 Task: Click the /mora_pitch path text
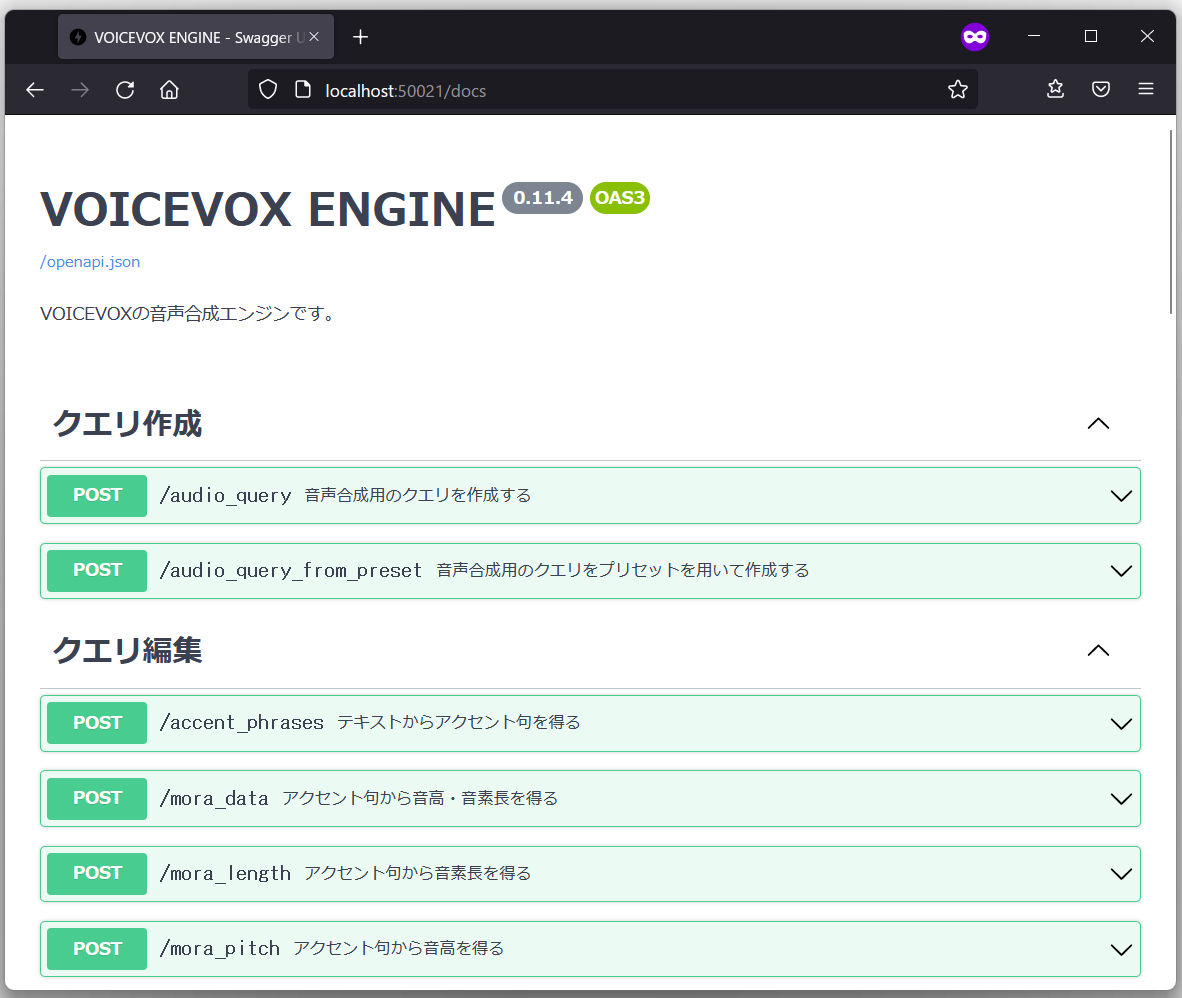[219, 949]
